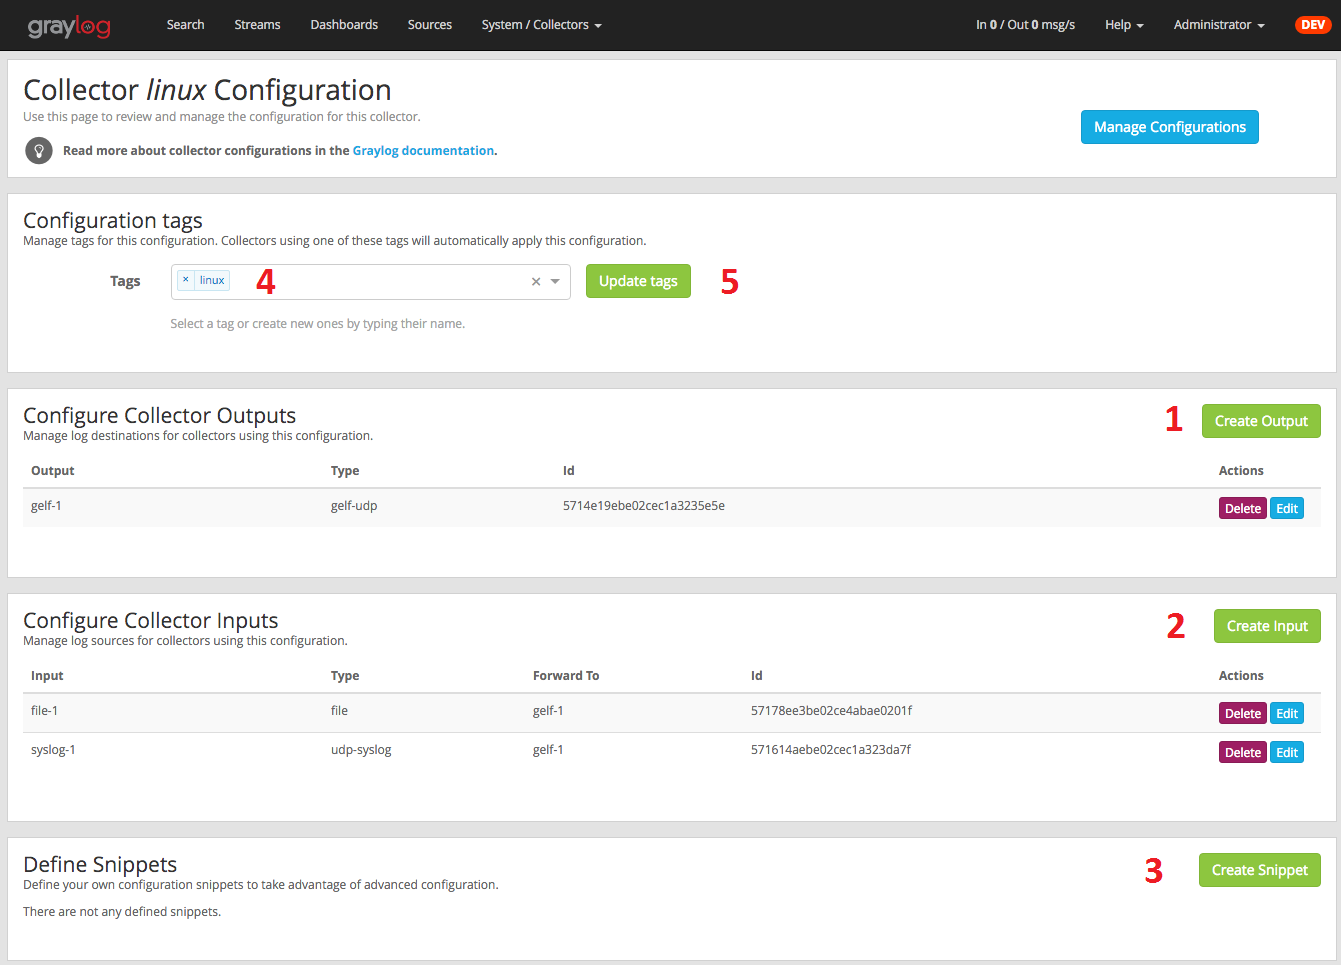Click the Graylog logo
This screenshot has height=965, width=1341.
(x=68, y=25)
